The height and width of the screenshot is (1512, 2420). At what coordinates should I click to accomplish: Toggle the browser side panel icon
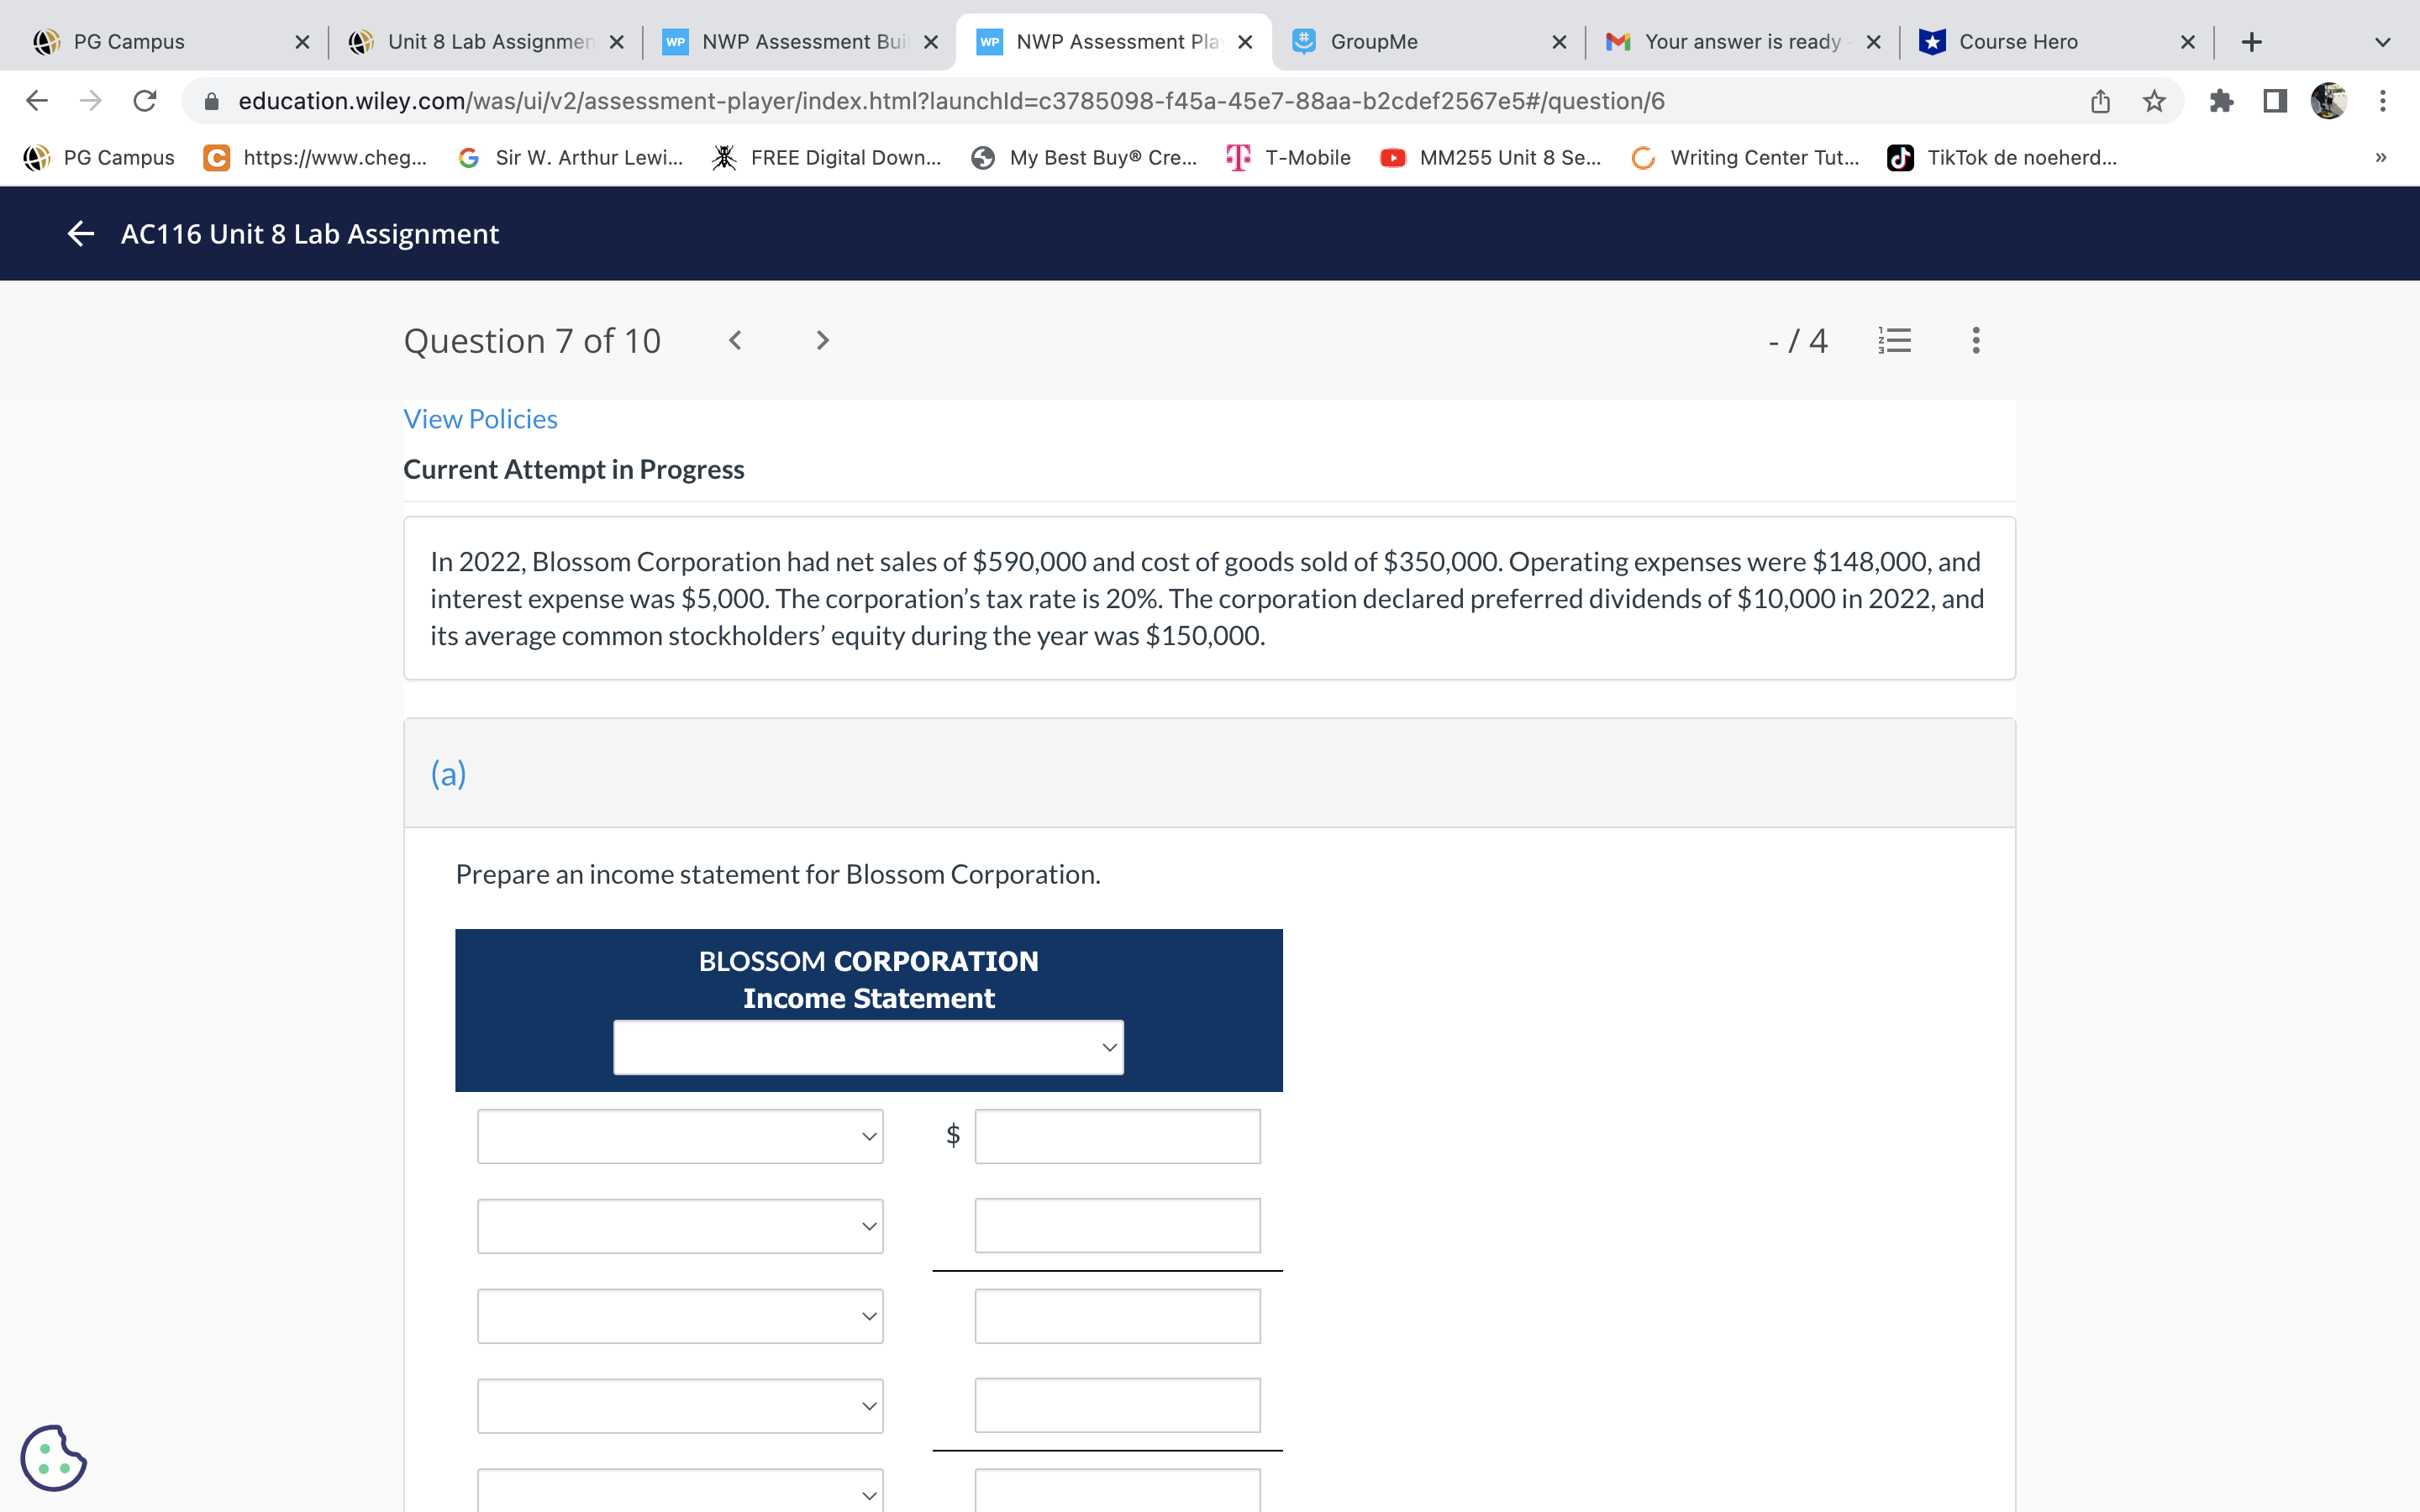tap(2275, 101)
